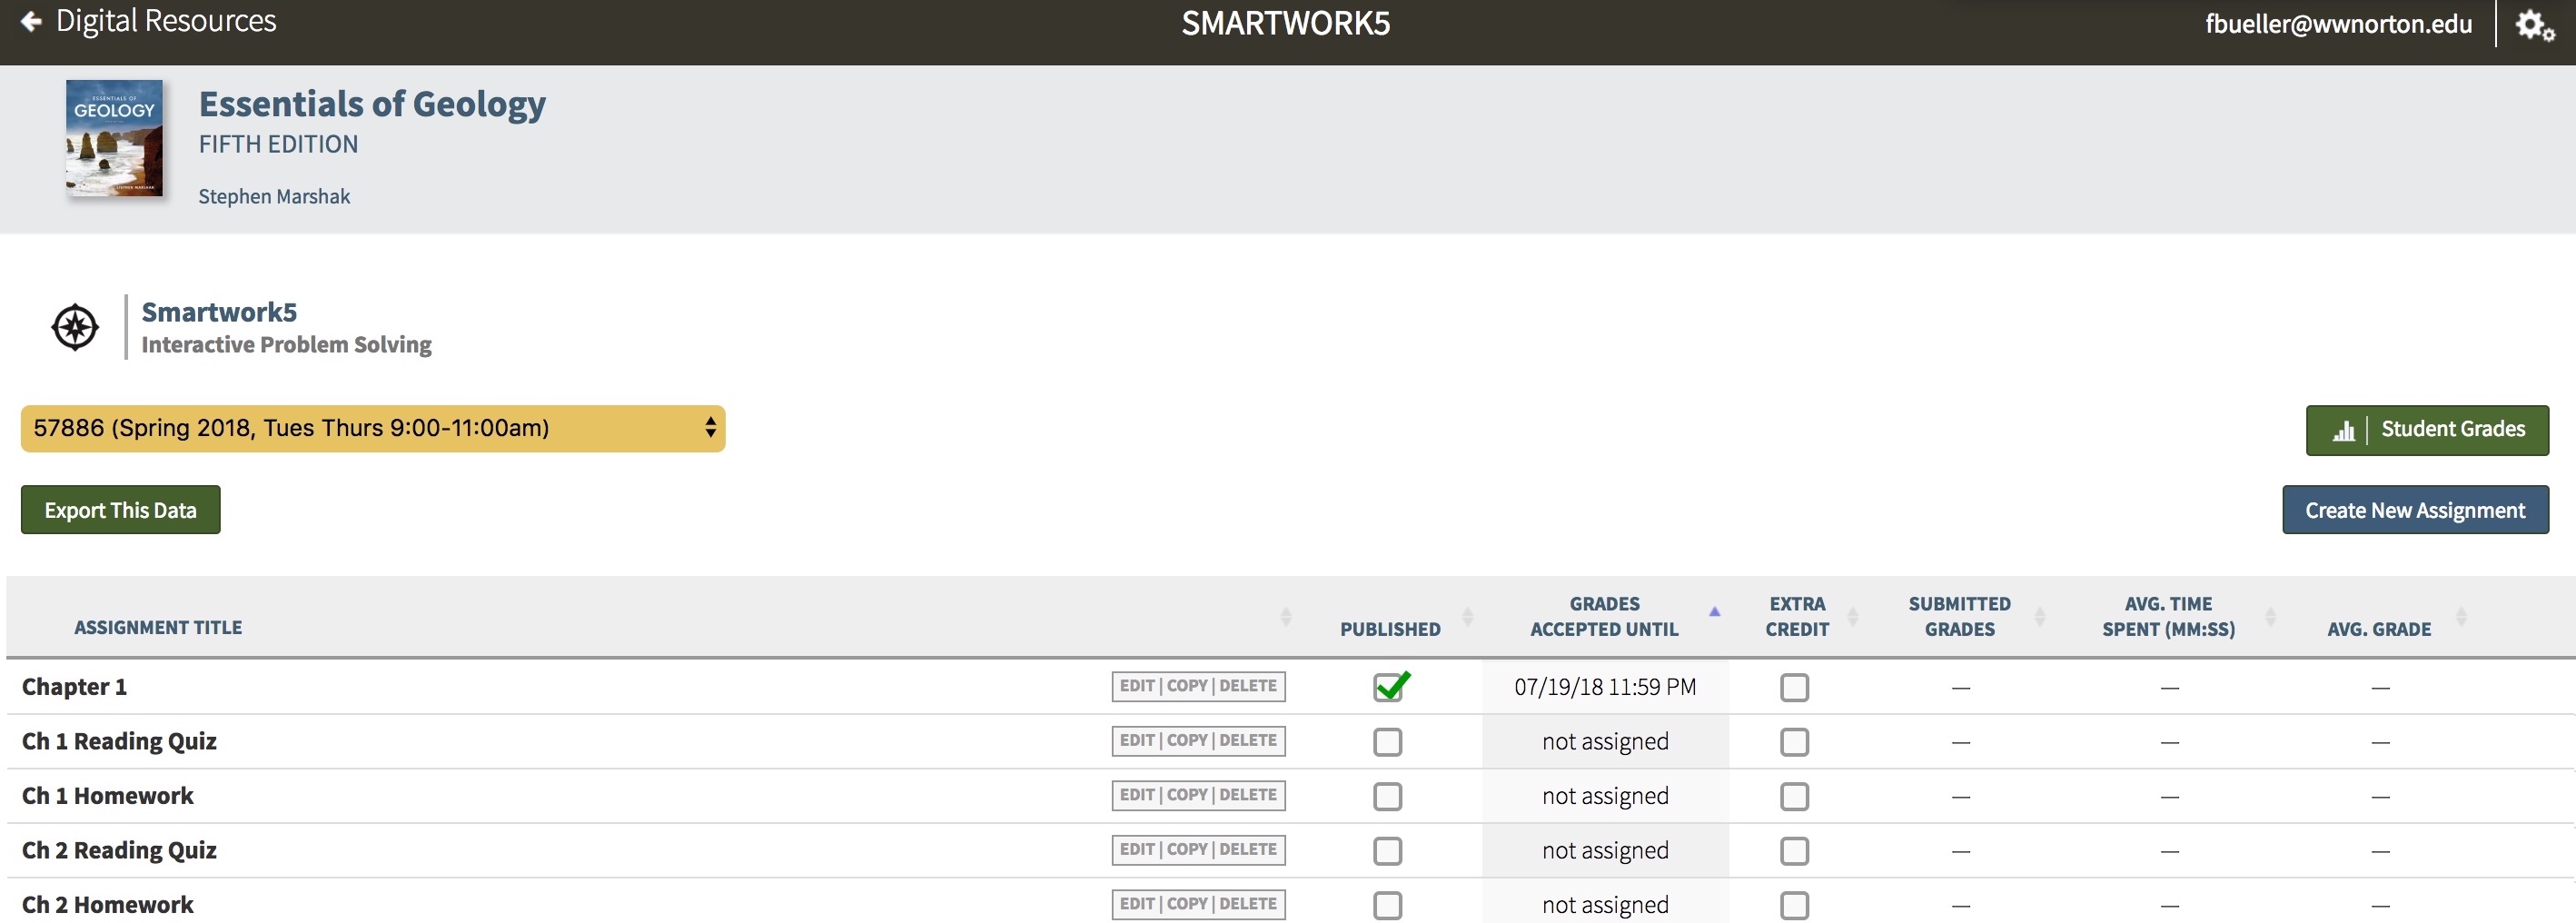Open the Ch 1 Reading Quiz title

coord(119,741)
